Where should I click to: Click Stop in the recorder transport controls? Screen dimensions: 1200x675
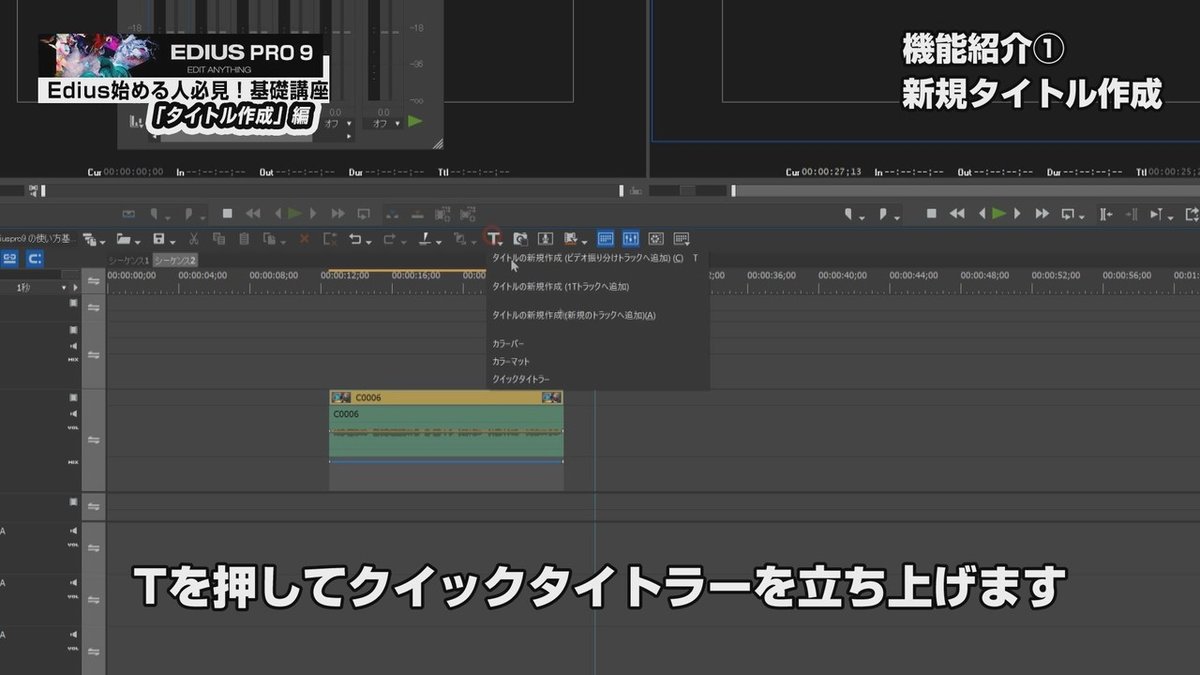[931, 213]
